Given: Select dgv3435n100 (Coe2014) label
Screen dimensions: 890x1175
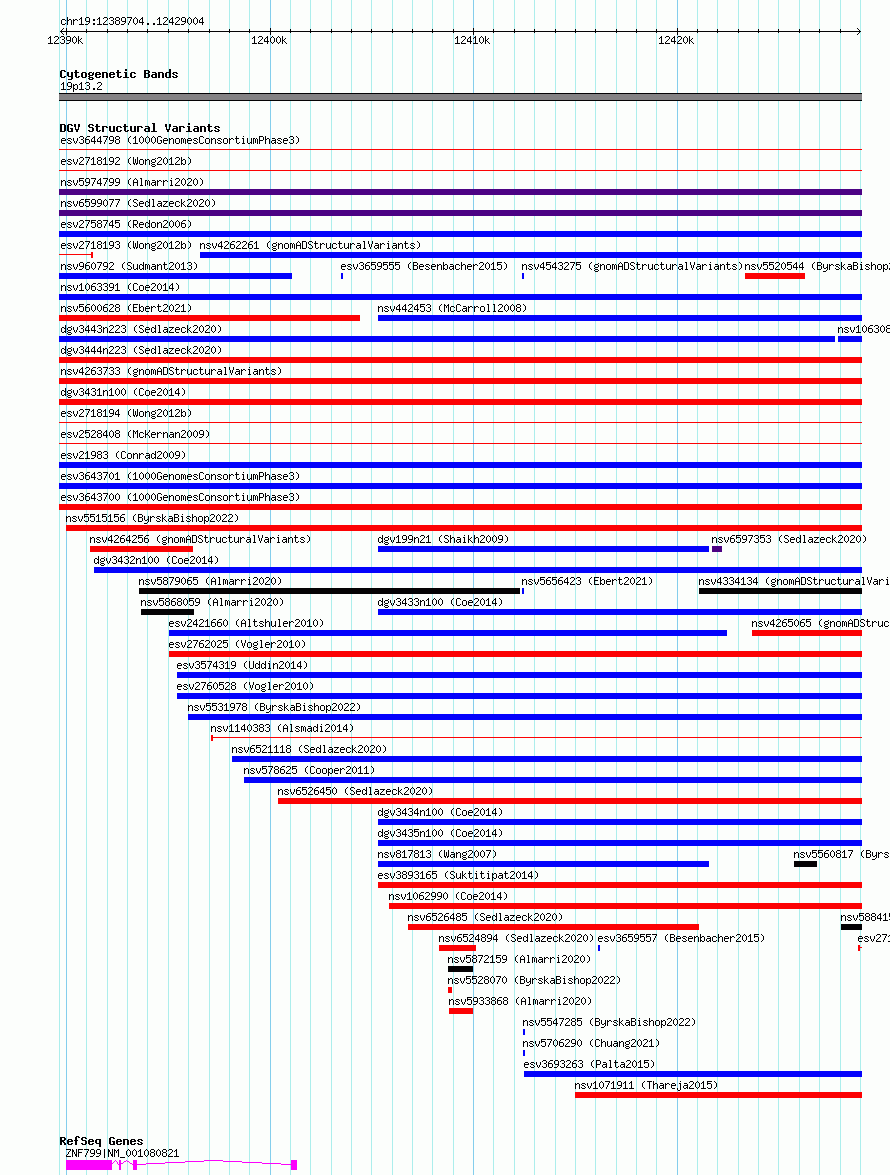Looking at the screenshot, I should click(x=441, y=833).
